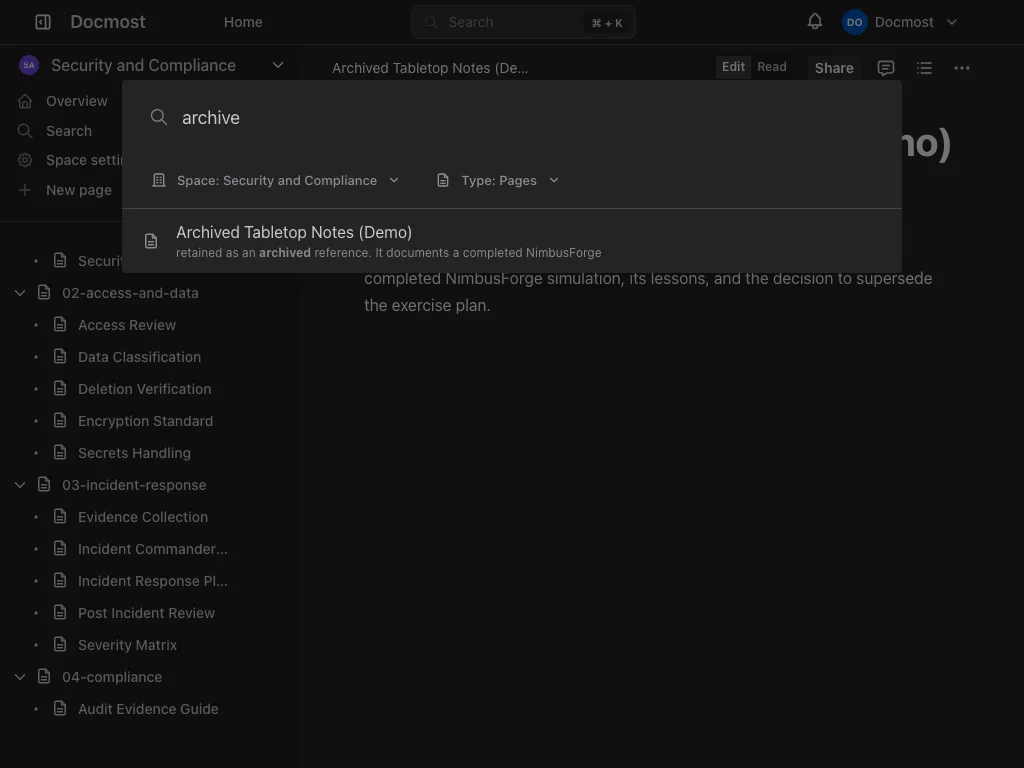The image size is (1024, 768).
Task: Click the magnifier icon in the search dialog
Action: click(x=159, y=118)
